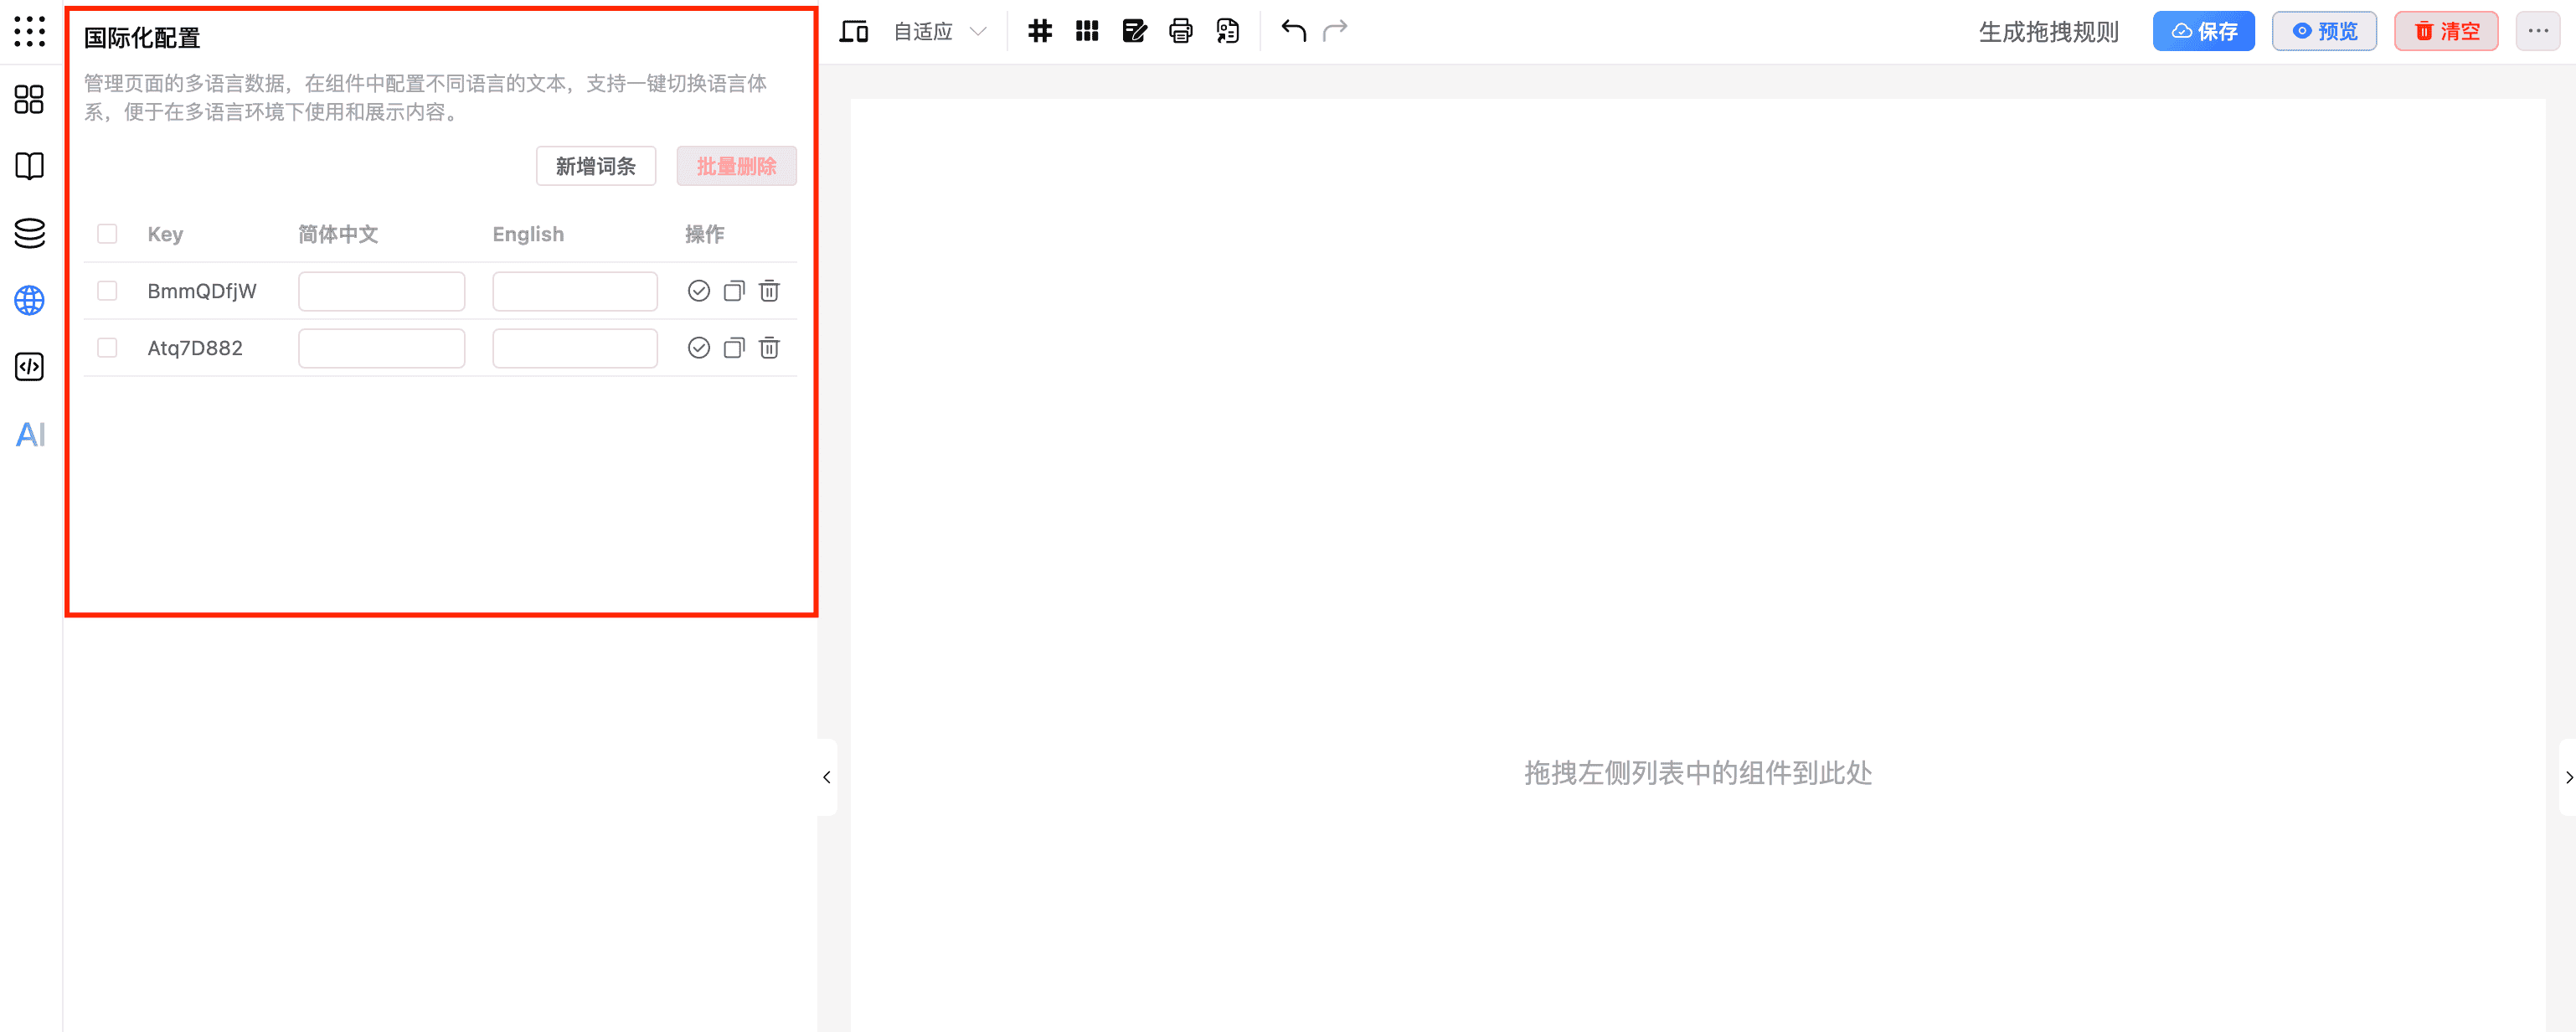Open the data source database icon

click(30, 233)
